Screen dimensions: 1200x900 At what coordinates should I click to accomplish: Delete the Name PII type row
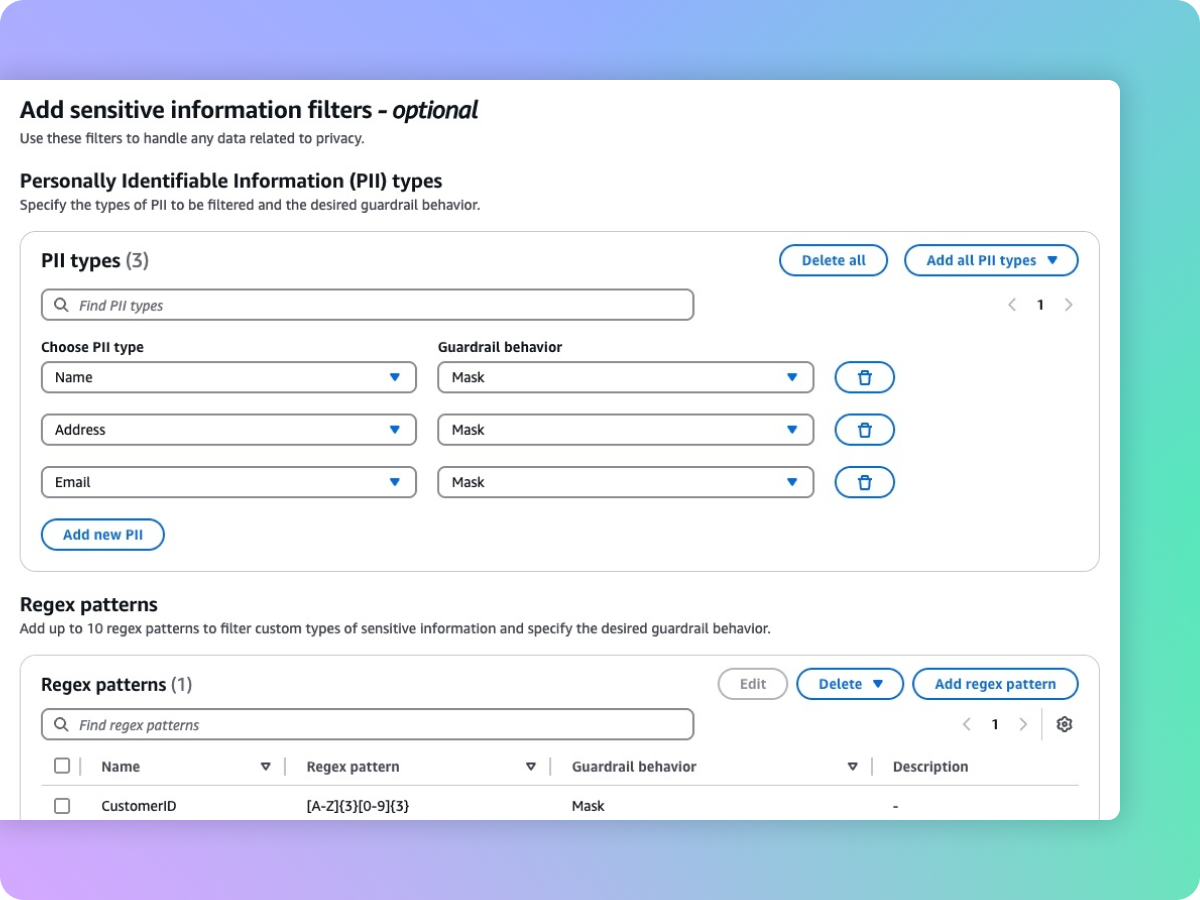(x=864, y=377)
